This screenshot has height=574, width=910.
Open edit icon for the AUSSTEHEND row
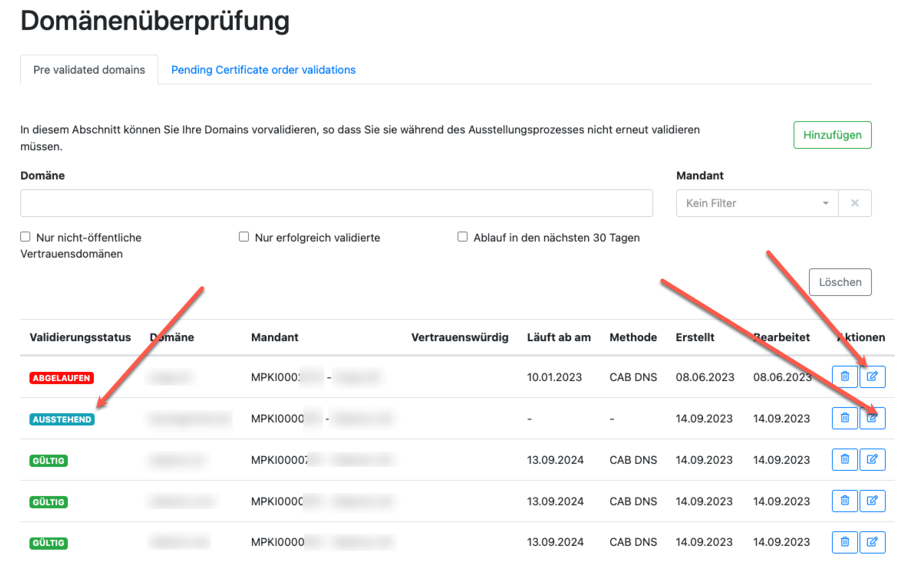coord(873,418)
